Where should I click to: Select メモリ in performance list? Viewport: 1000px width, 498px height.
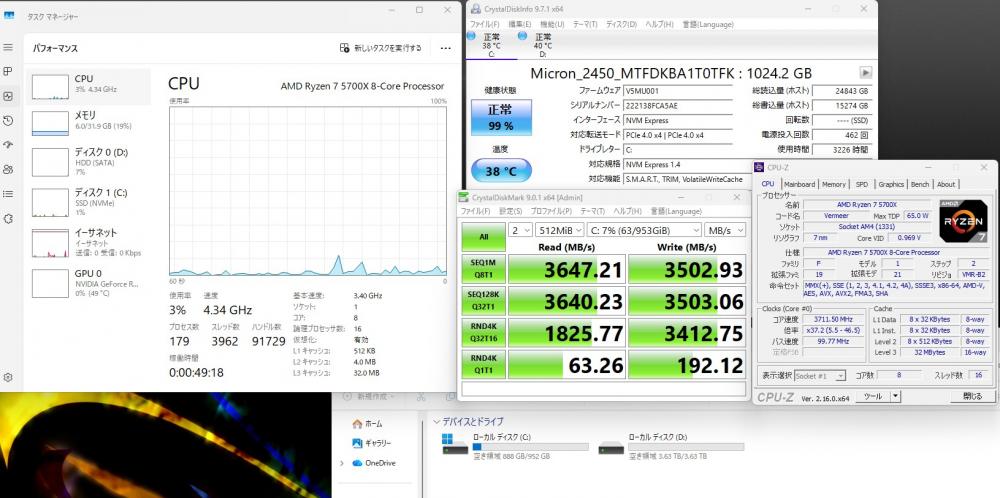(89, 123)
